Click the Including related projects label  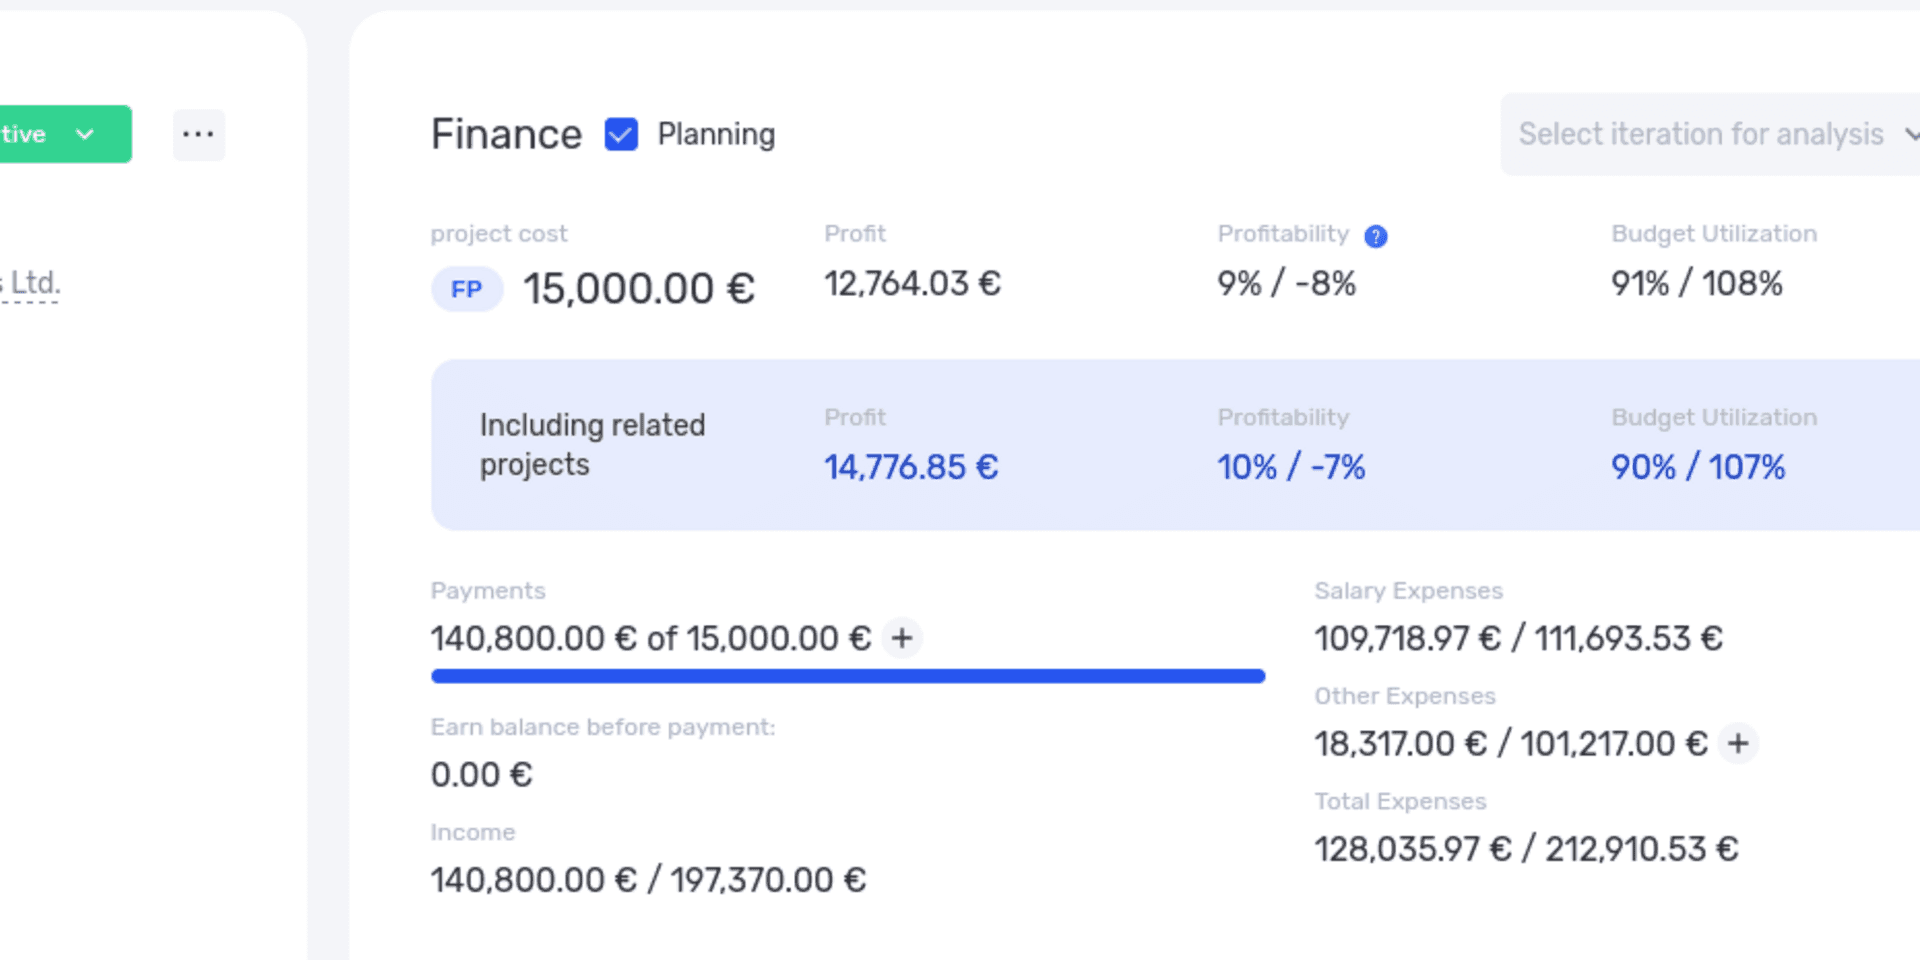click(592, 445)
